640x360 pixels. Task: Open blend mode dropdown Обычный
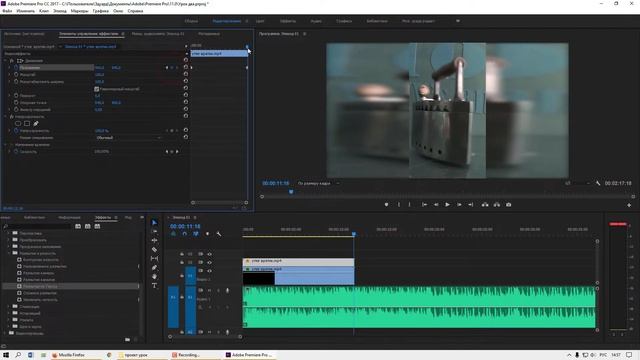pyautogui.click(x=128, y=138)
